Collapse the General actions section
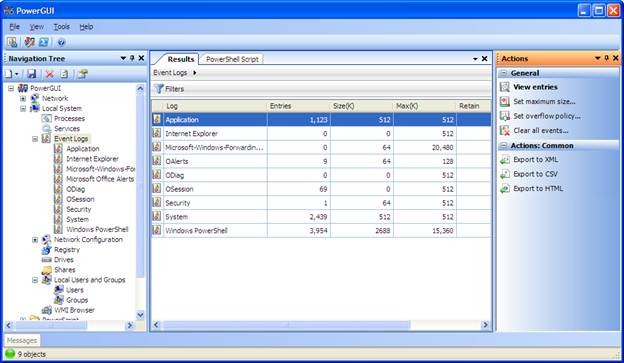This screenshot has height=363, width=624. tap(504, 73)
